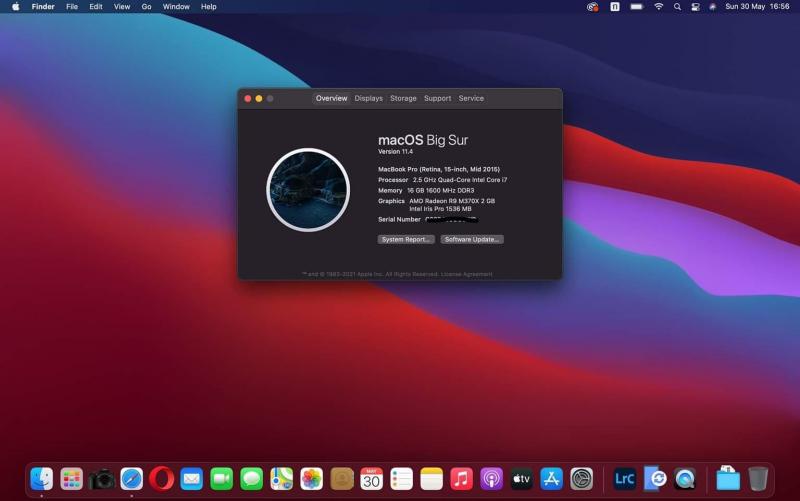Open Finder from the Dock

[x=41, y=479]
